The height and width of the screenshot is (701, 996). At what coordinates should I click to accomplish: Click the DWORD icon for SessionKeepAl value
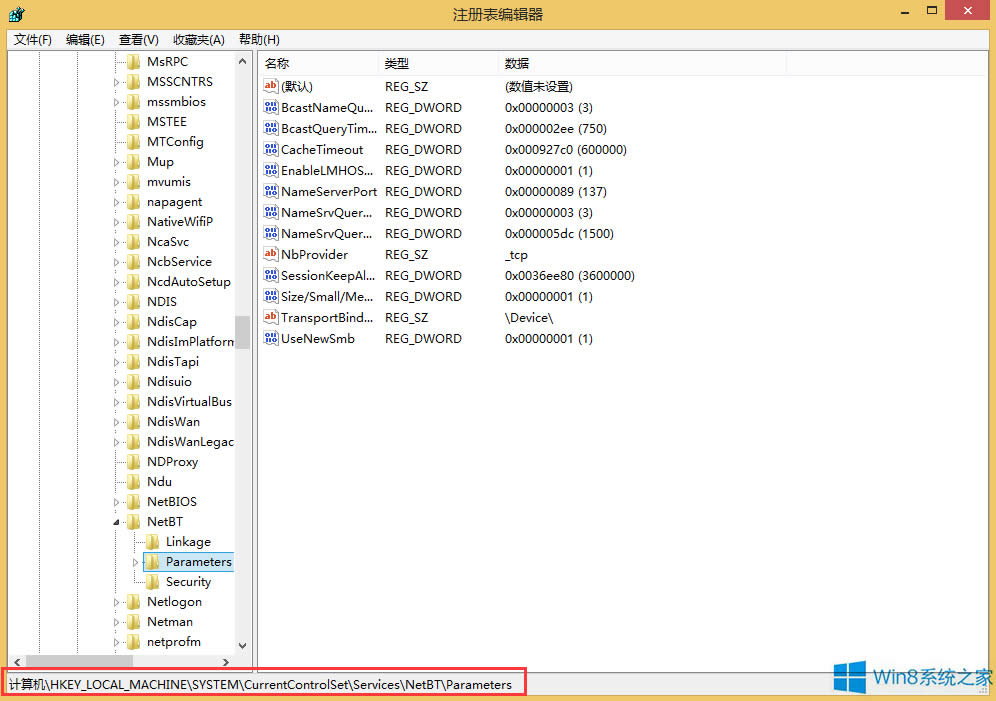point(271,275)
